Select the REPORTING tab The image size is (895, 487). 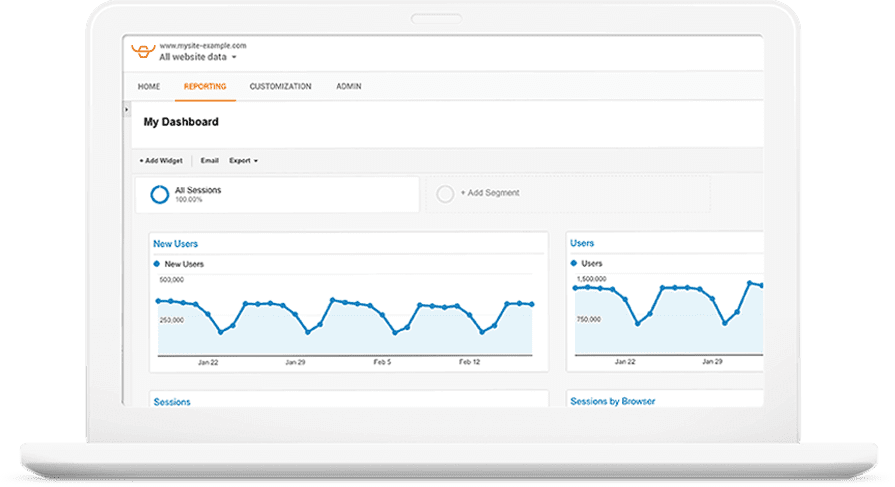(x=205, y=87)
